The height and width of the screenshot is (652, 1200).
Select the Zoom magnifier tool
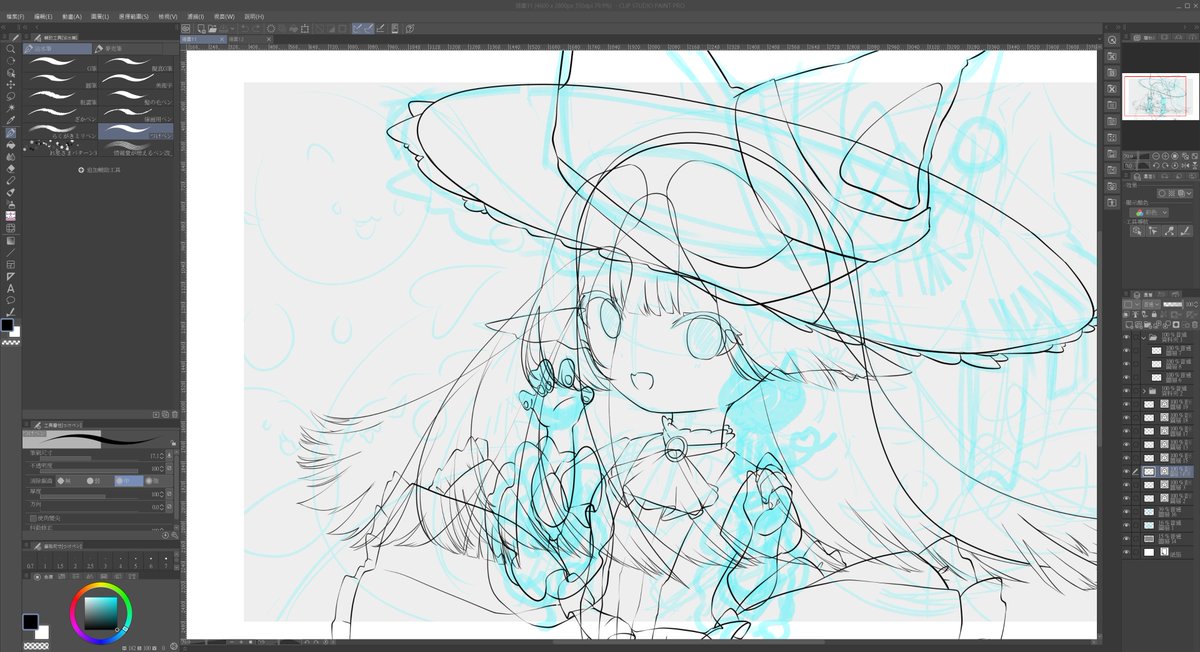[10, 49]
